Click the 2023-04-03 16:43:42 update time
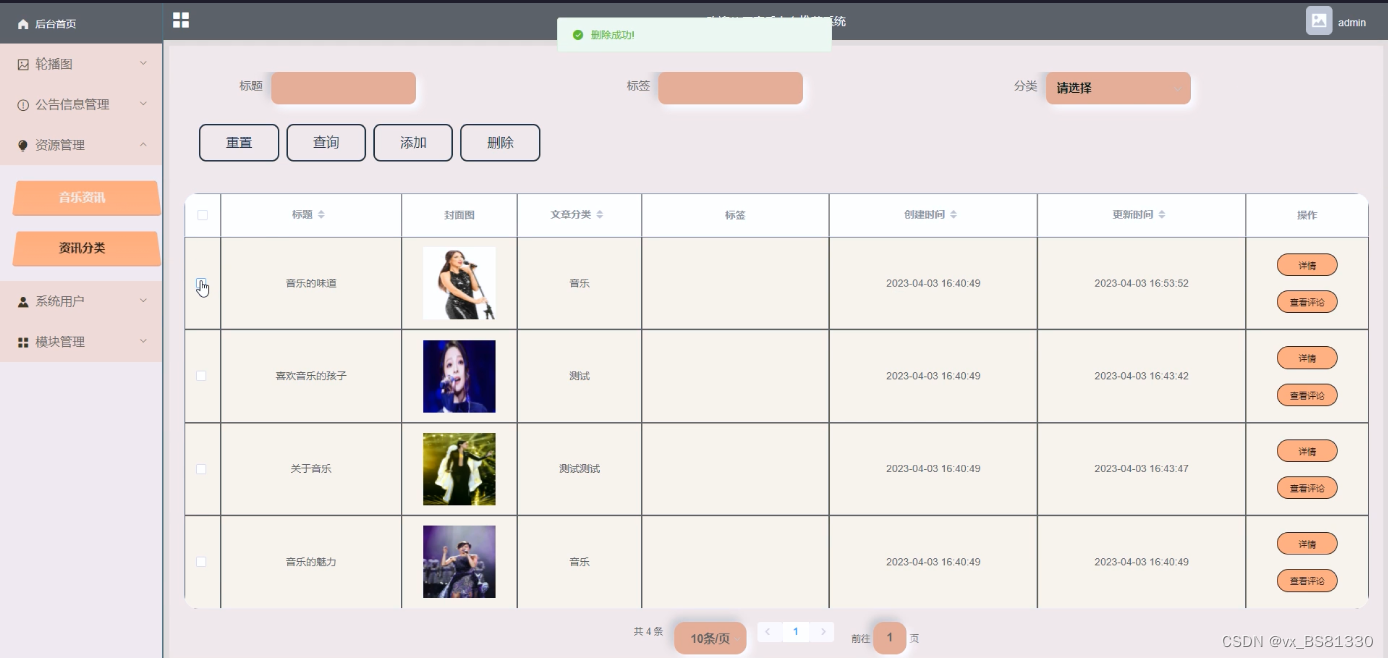This screenshot has height=658, width=1388. (x=1141, y=376)
